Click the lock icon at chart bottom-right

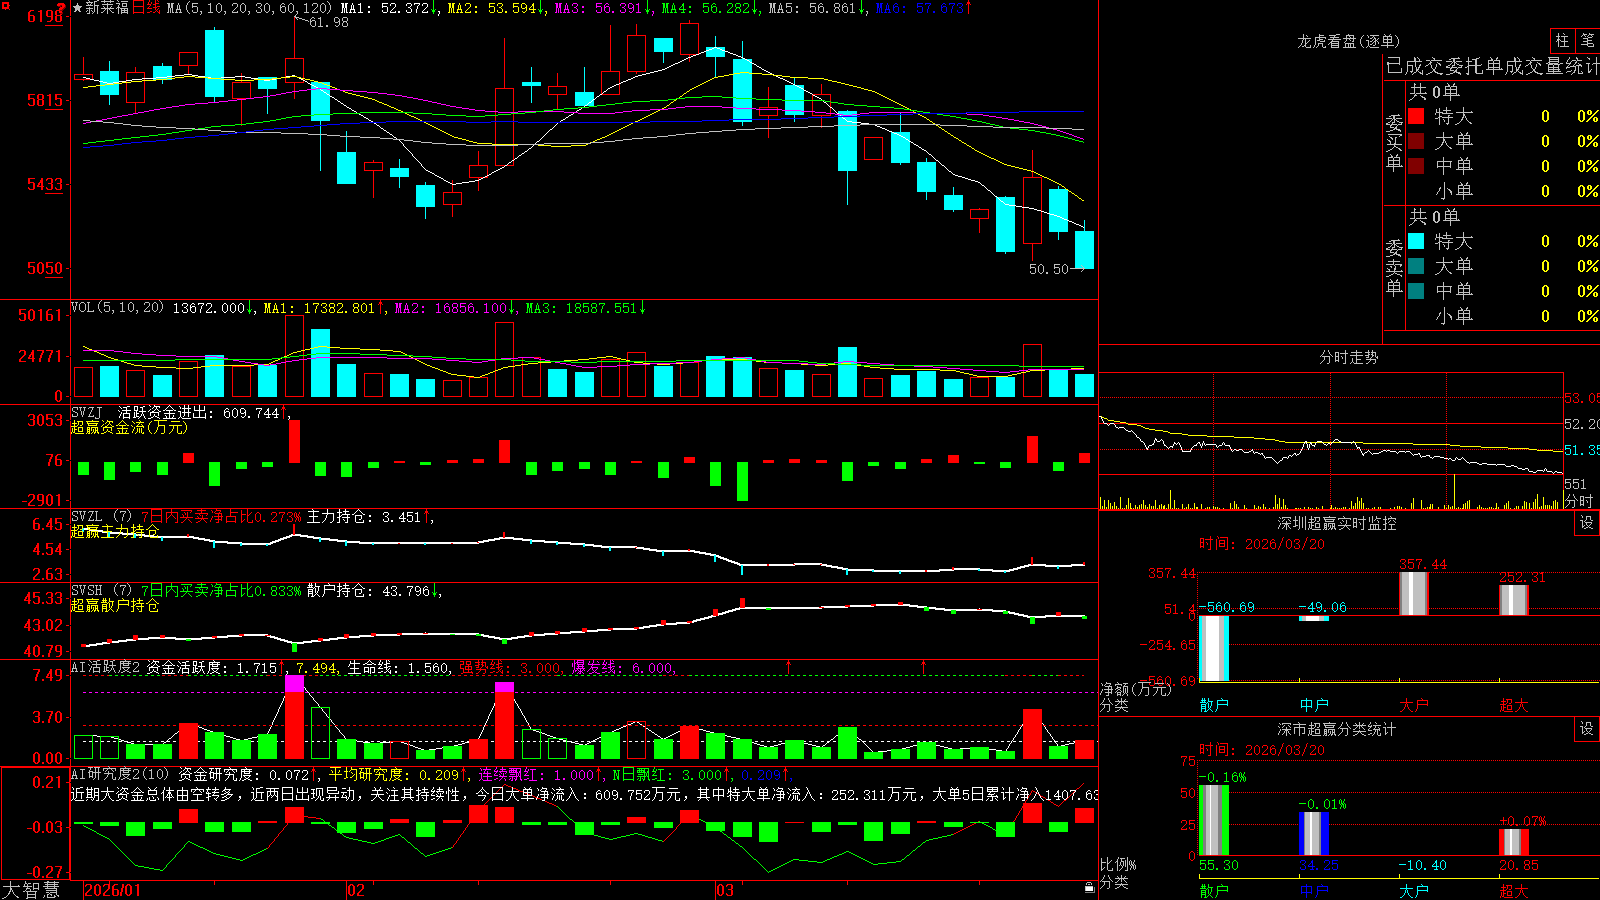tap(1089, 887)
